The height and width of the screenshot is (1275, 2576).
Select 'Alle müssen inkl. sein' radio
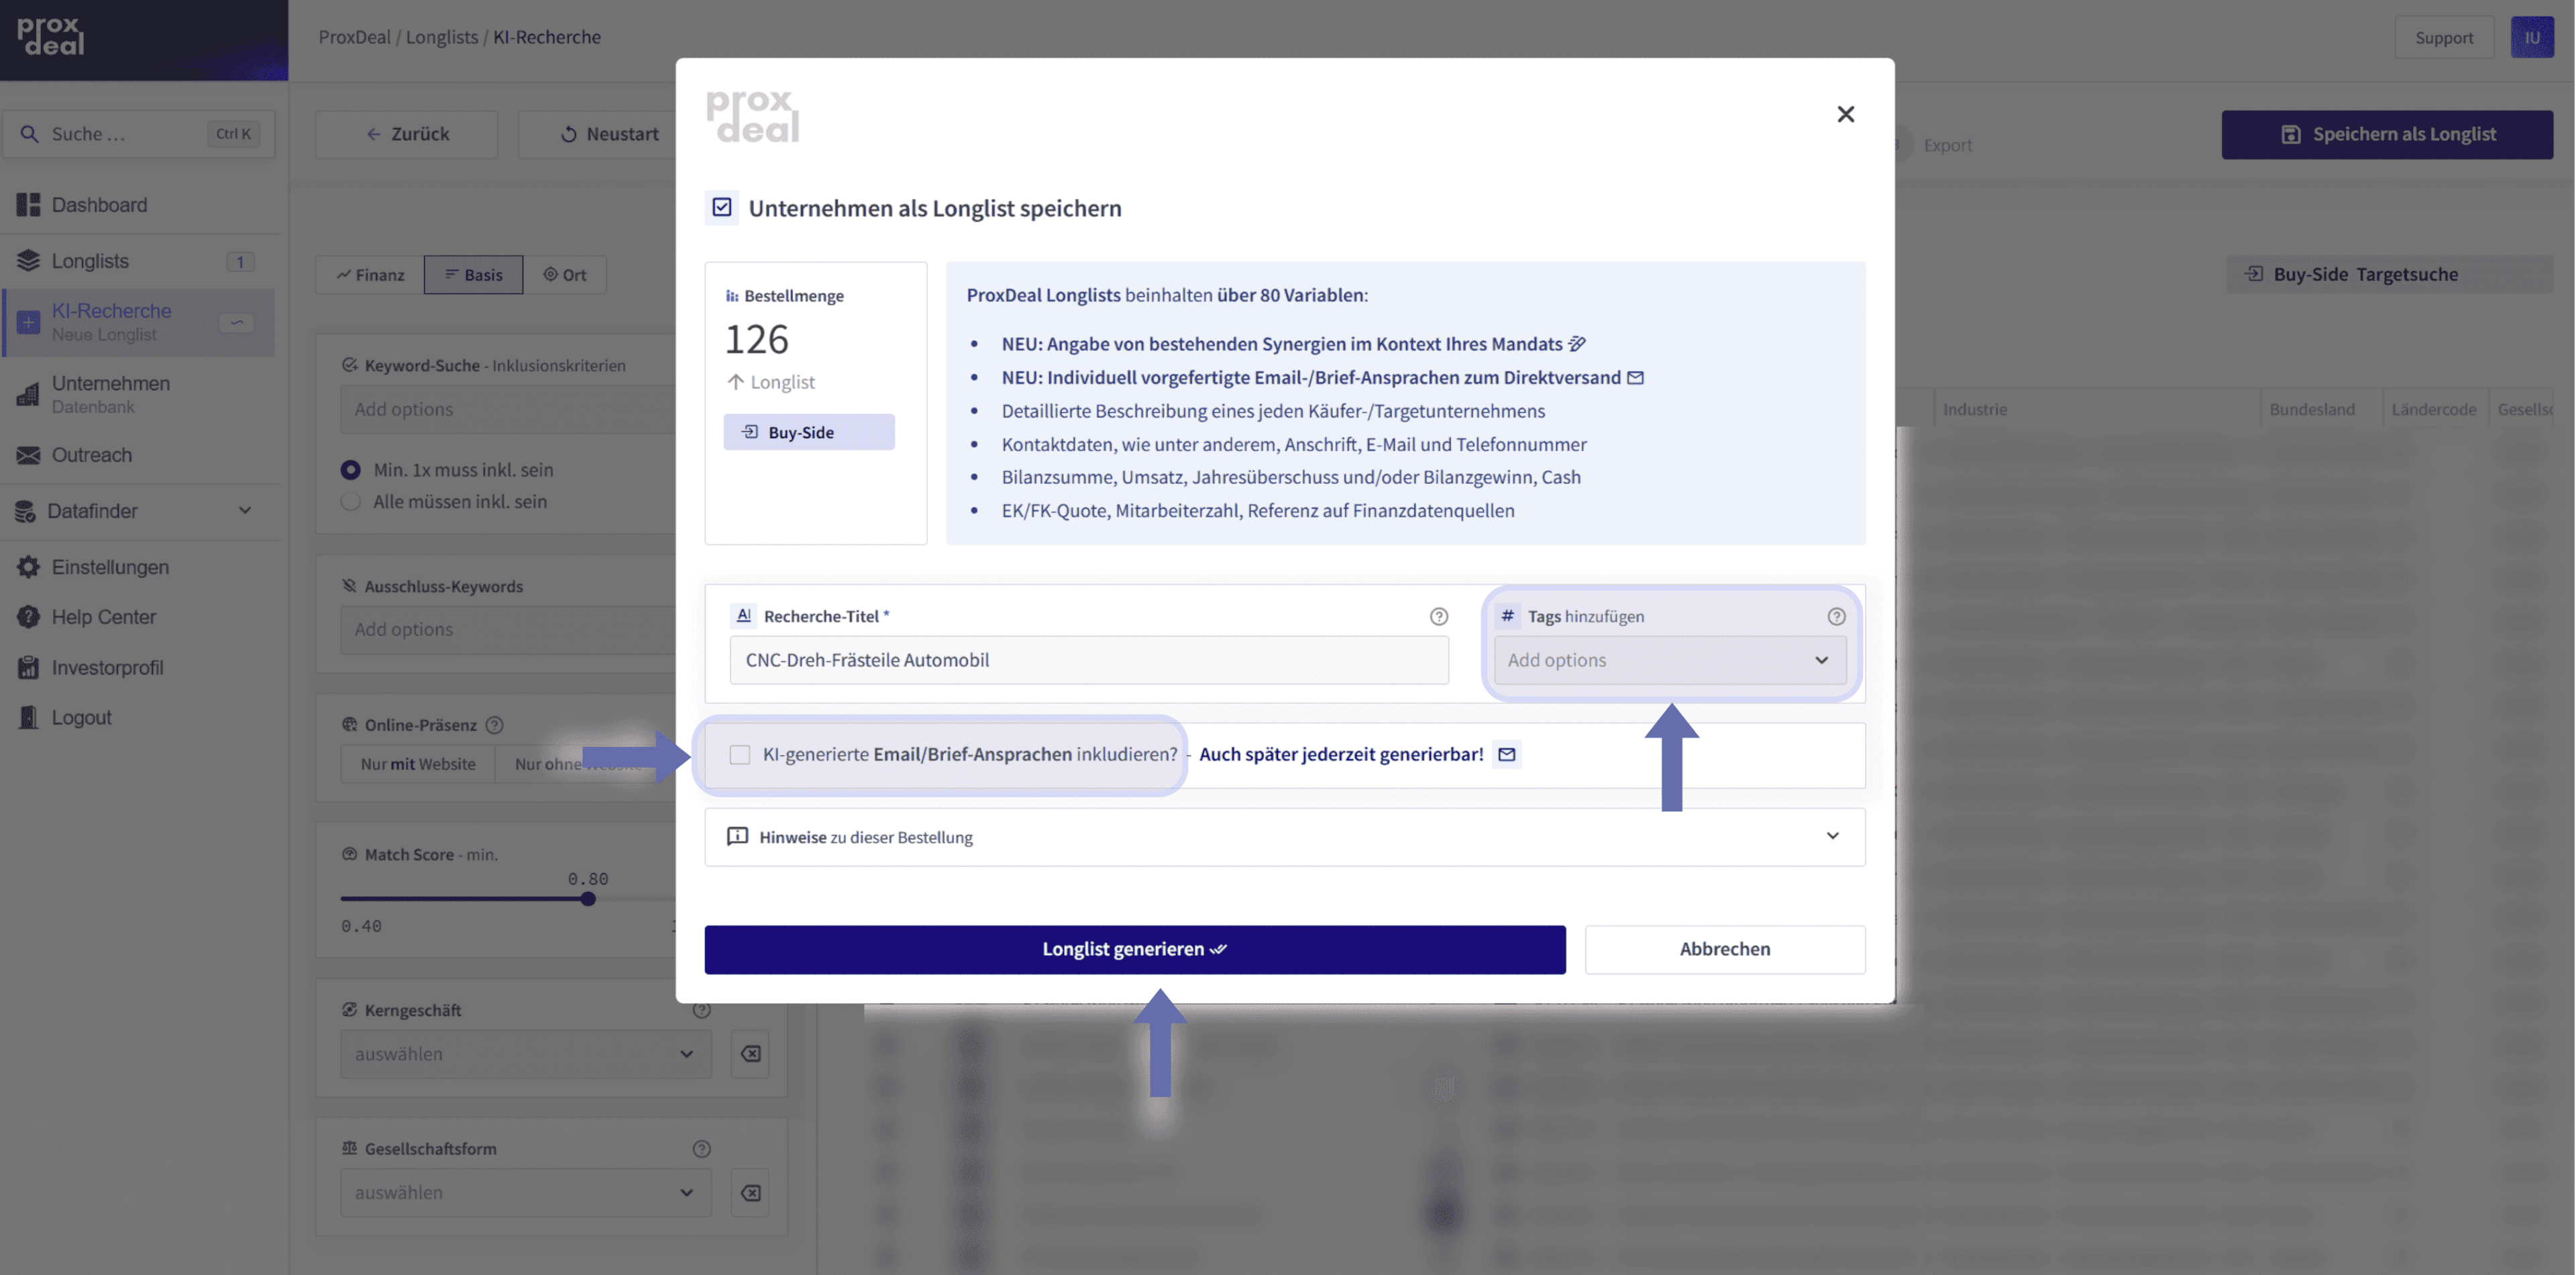click(350, 501)
